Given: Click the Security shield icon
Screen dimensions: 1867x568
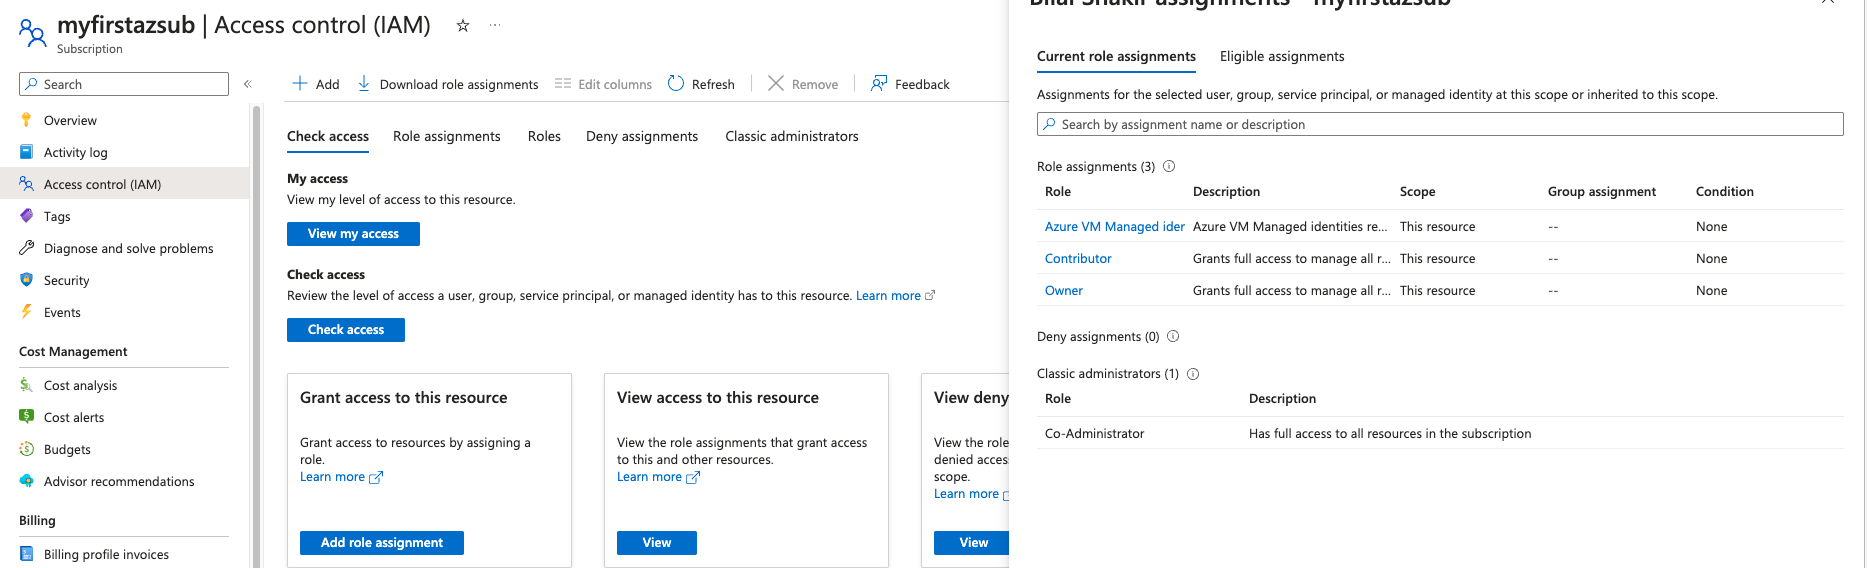Looking at the screenshot, I should tap(27, 280).
